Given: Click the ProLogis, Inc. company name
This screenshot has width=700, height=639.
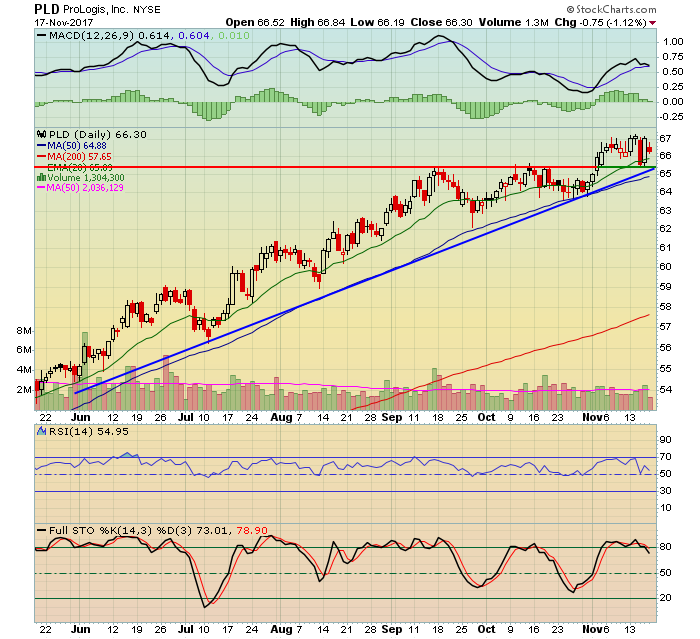Looking at the screenshot, I should [x=96, y=9].
